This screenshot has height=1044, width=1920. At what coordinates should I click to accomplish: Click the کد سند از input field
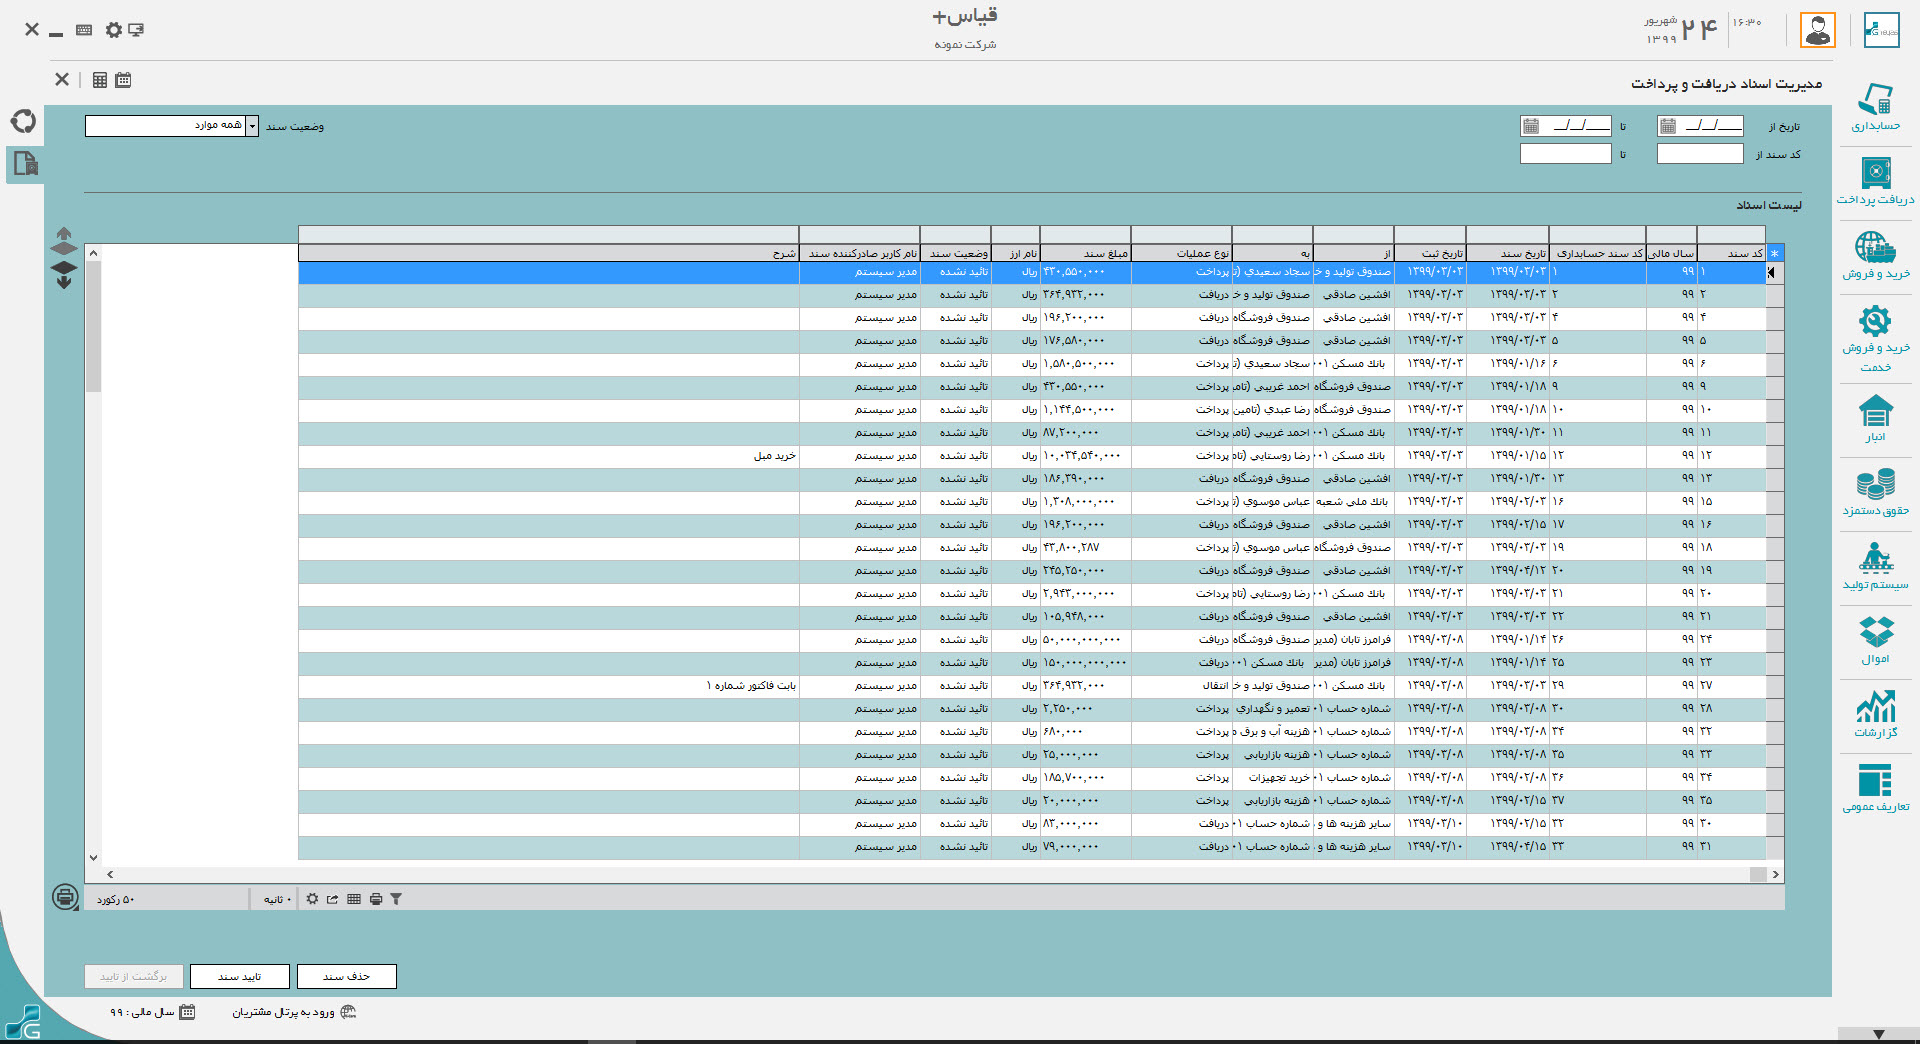click(x=1700, y=154)
